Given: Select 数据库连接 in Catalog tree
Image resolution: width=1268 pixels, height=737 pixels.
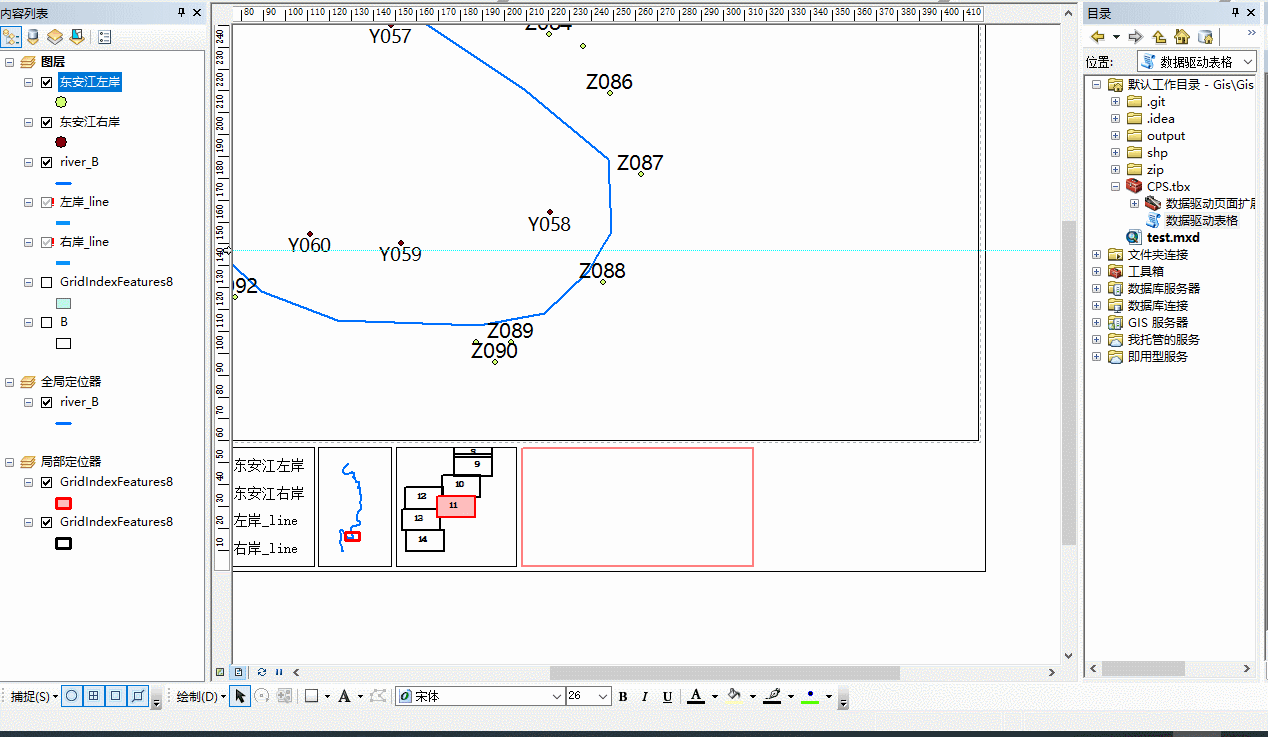Looking at the screenshot, I should 1158,305.
